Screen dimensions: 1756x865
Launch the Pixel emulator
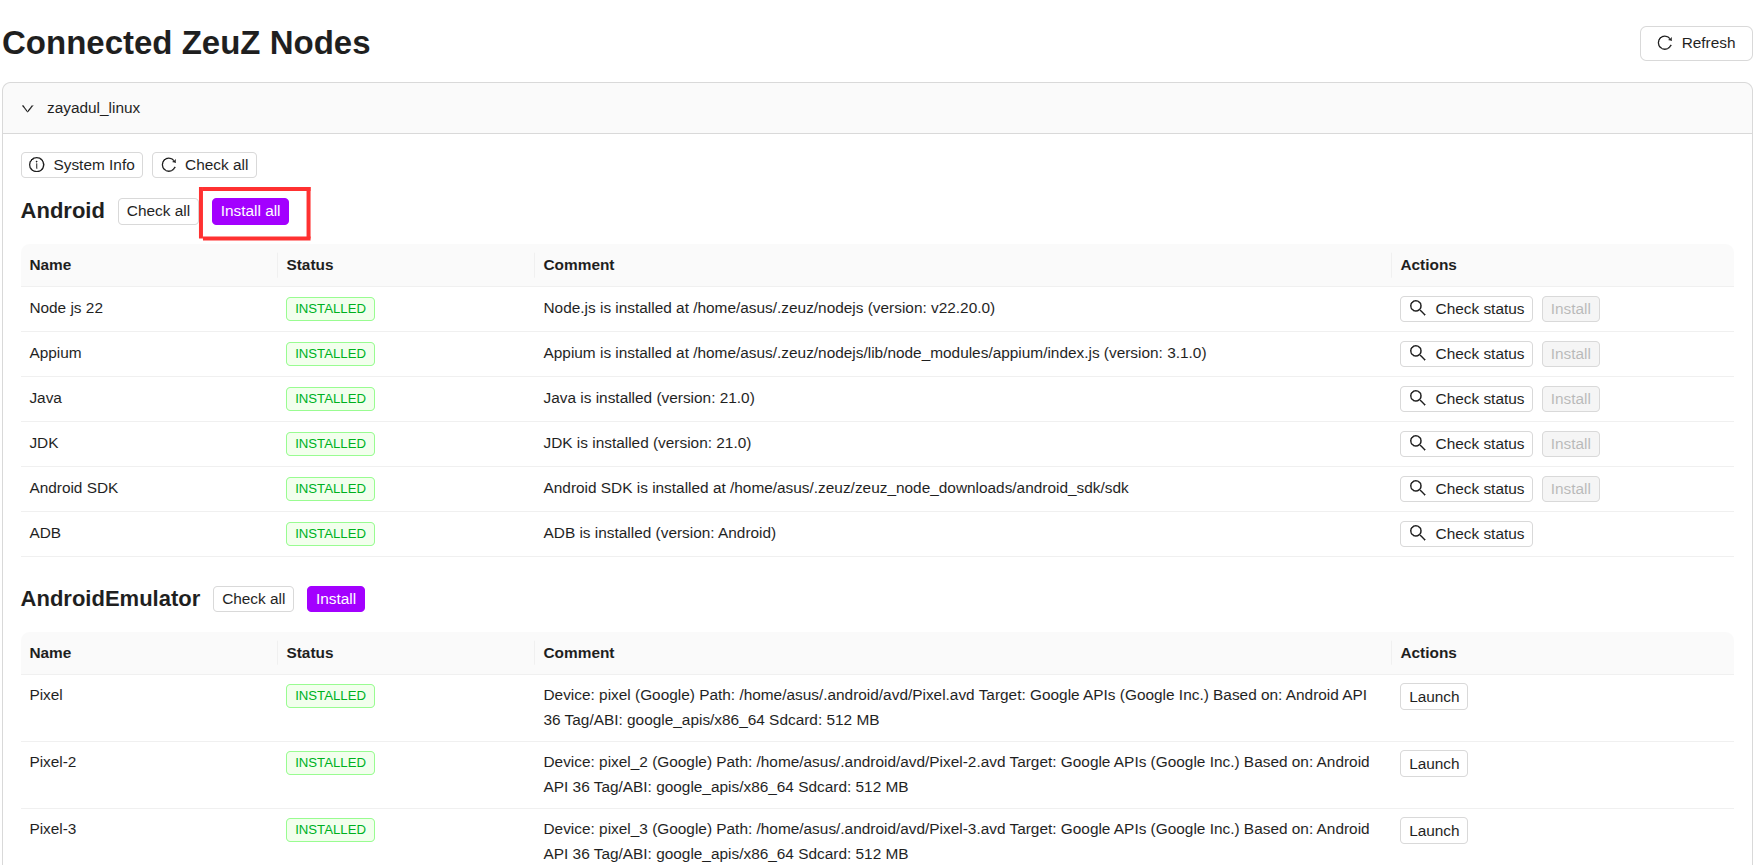1433,697
